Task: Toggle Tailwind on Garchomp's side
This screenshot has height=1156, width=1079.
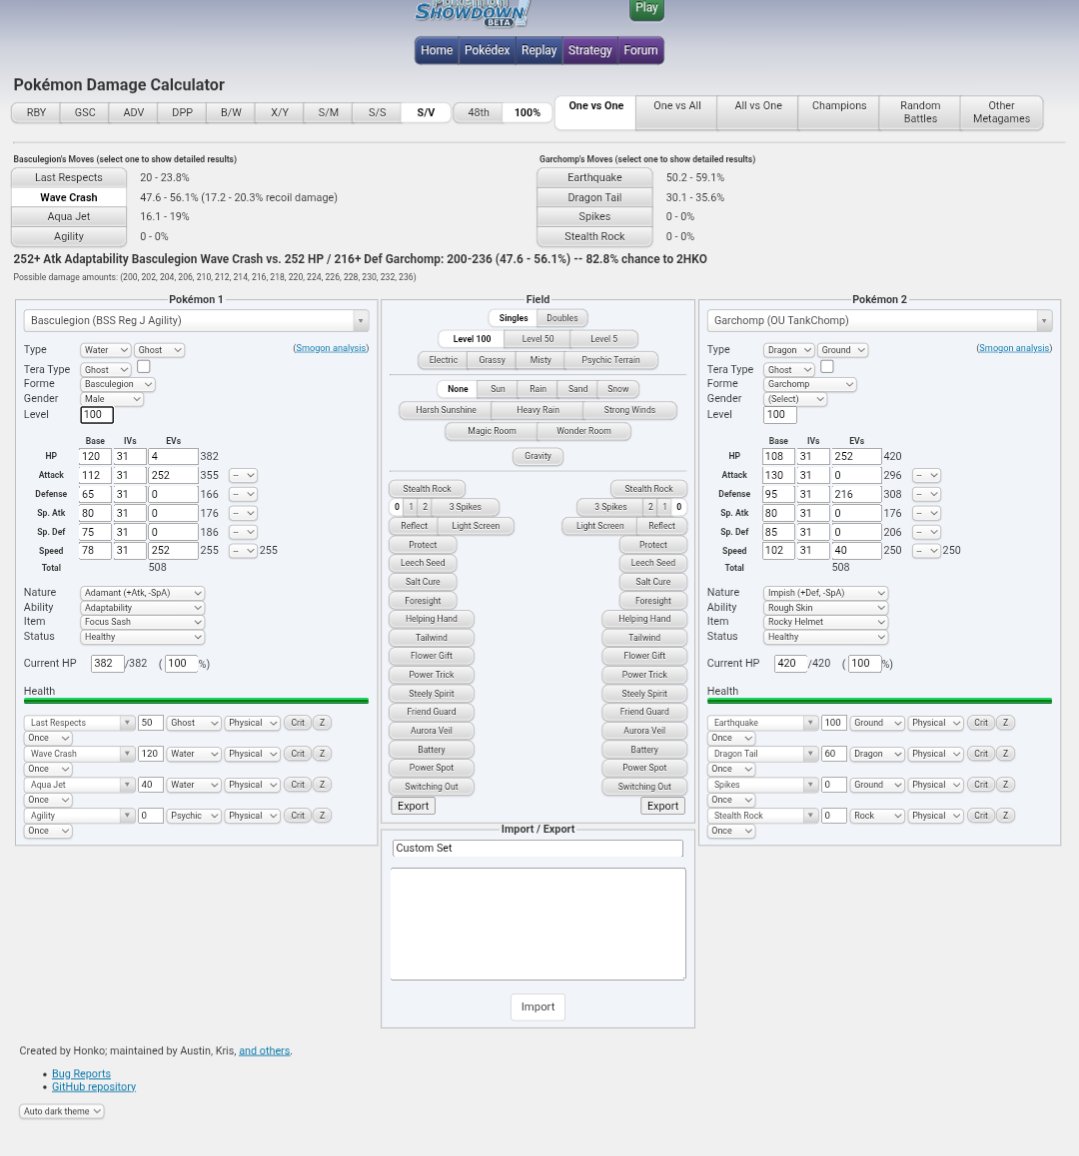Action: pos(645,637)
